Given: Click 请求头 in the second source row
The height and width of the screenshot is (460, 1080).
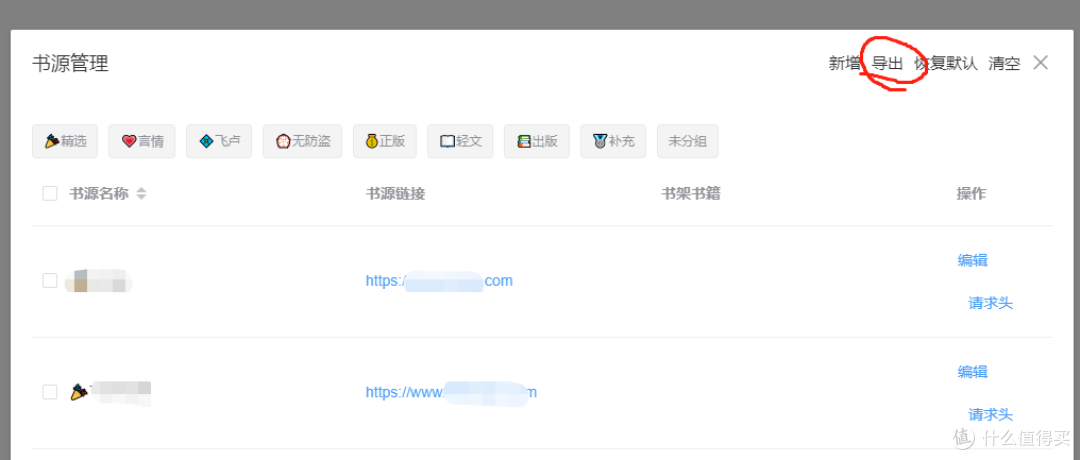Looking at the screenshot, I should (990, 415).
